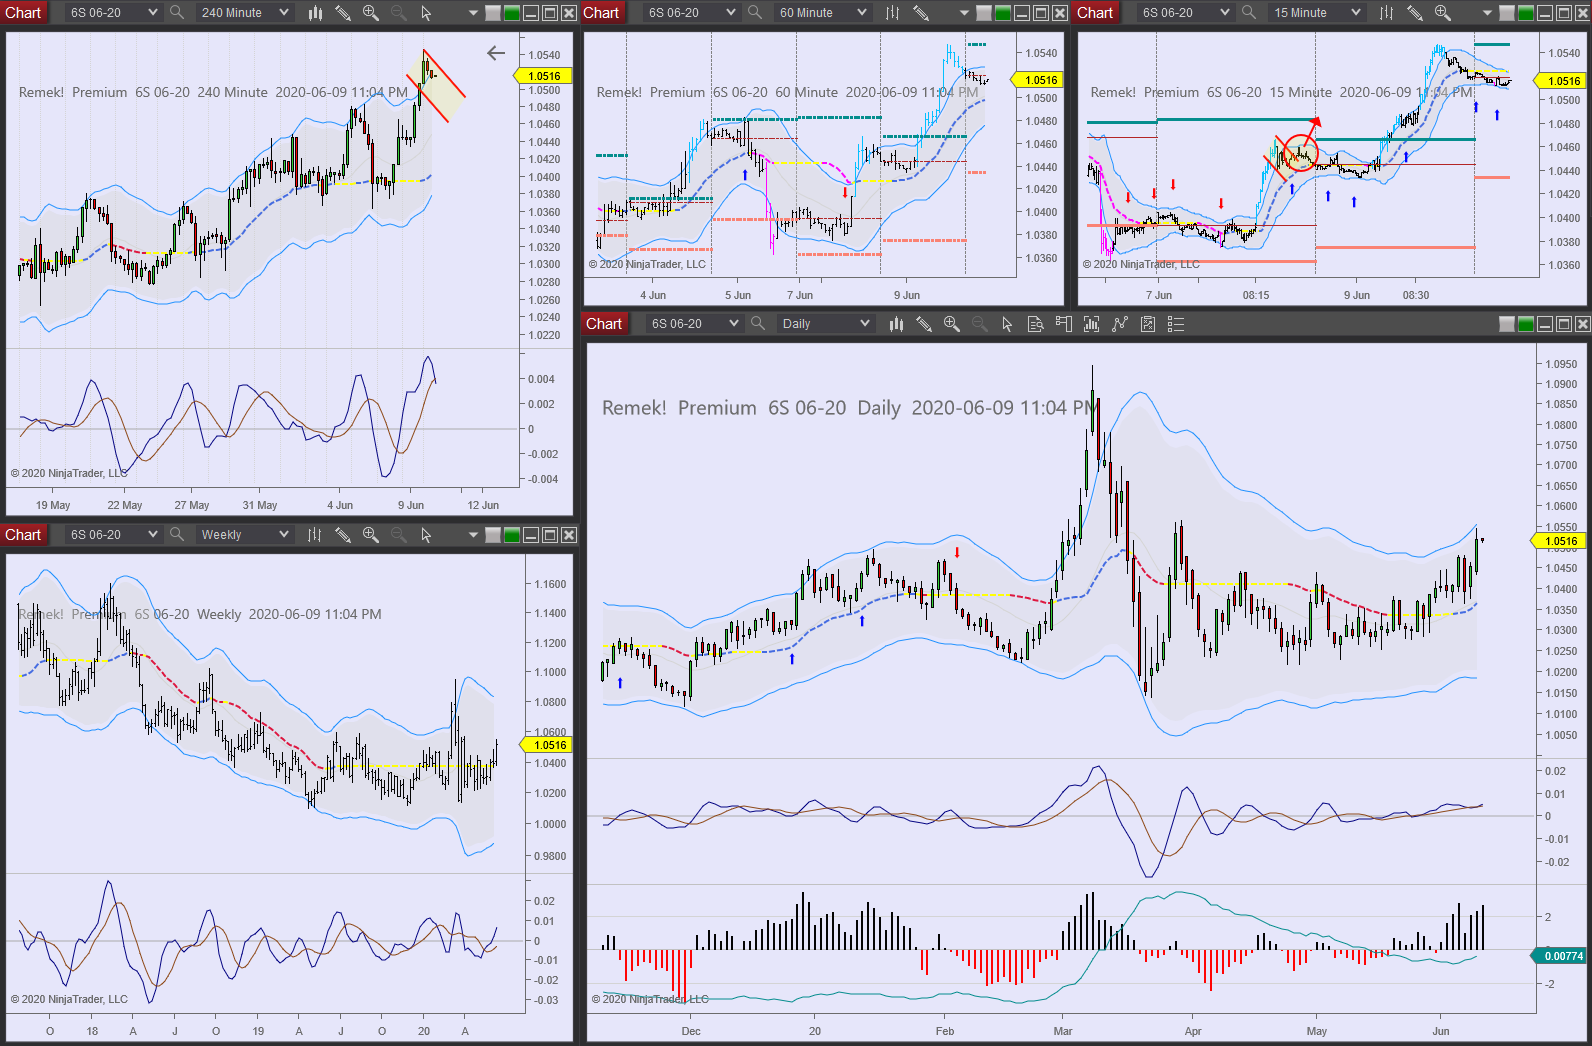The height and width of the screenshot is (1046, 1592).
Task: Click the '22 May' date label, 240 Minute chart
Action: (125, 505)
